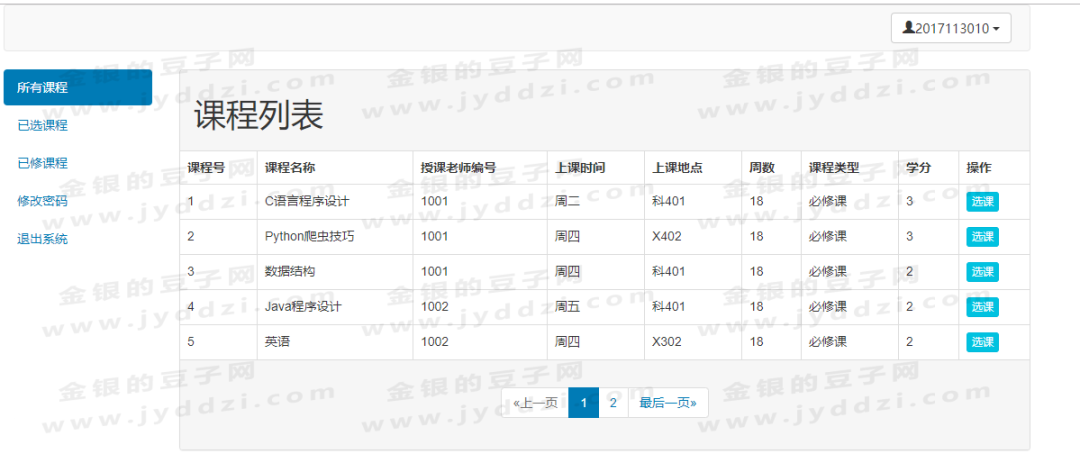Click 18 weeks in Python爬虫技巧 row

click(x=756, y=237)
